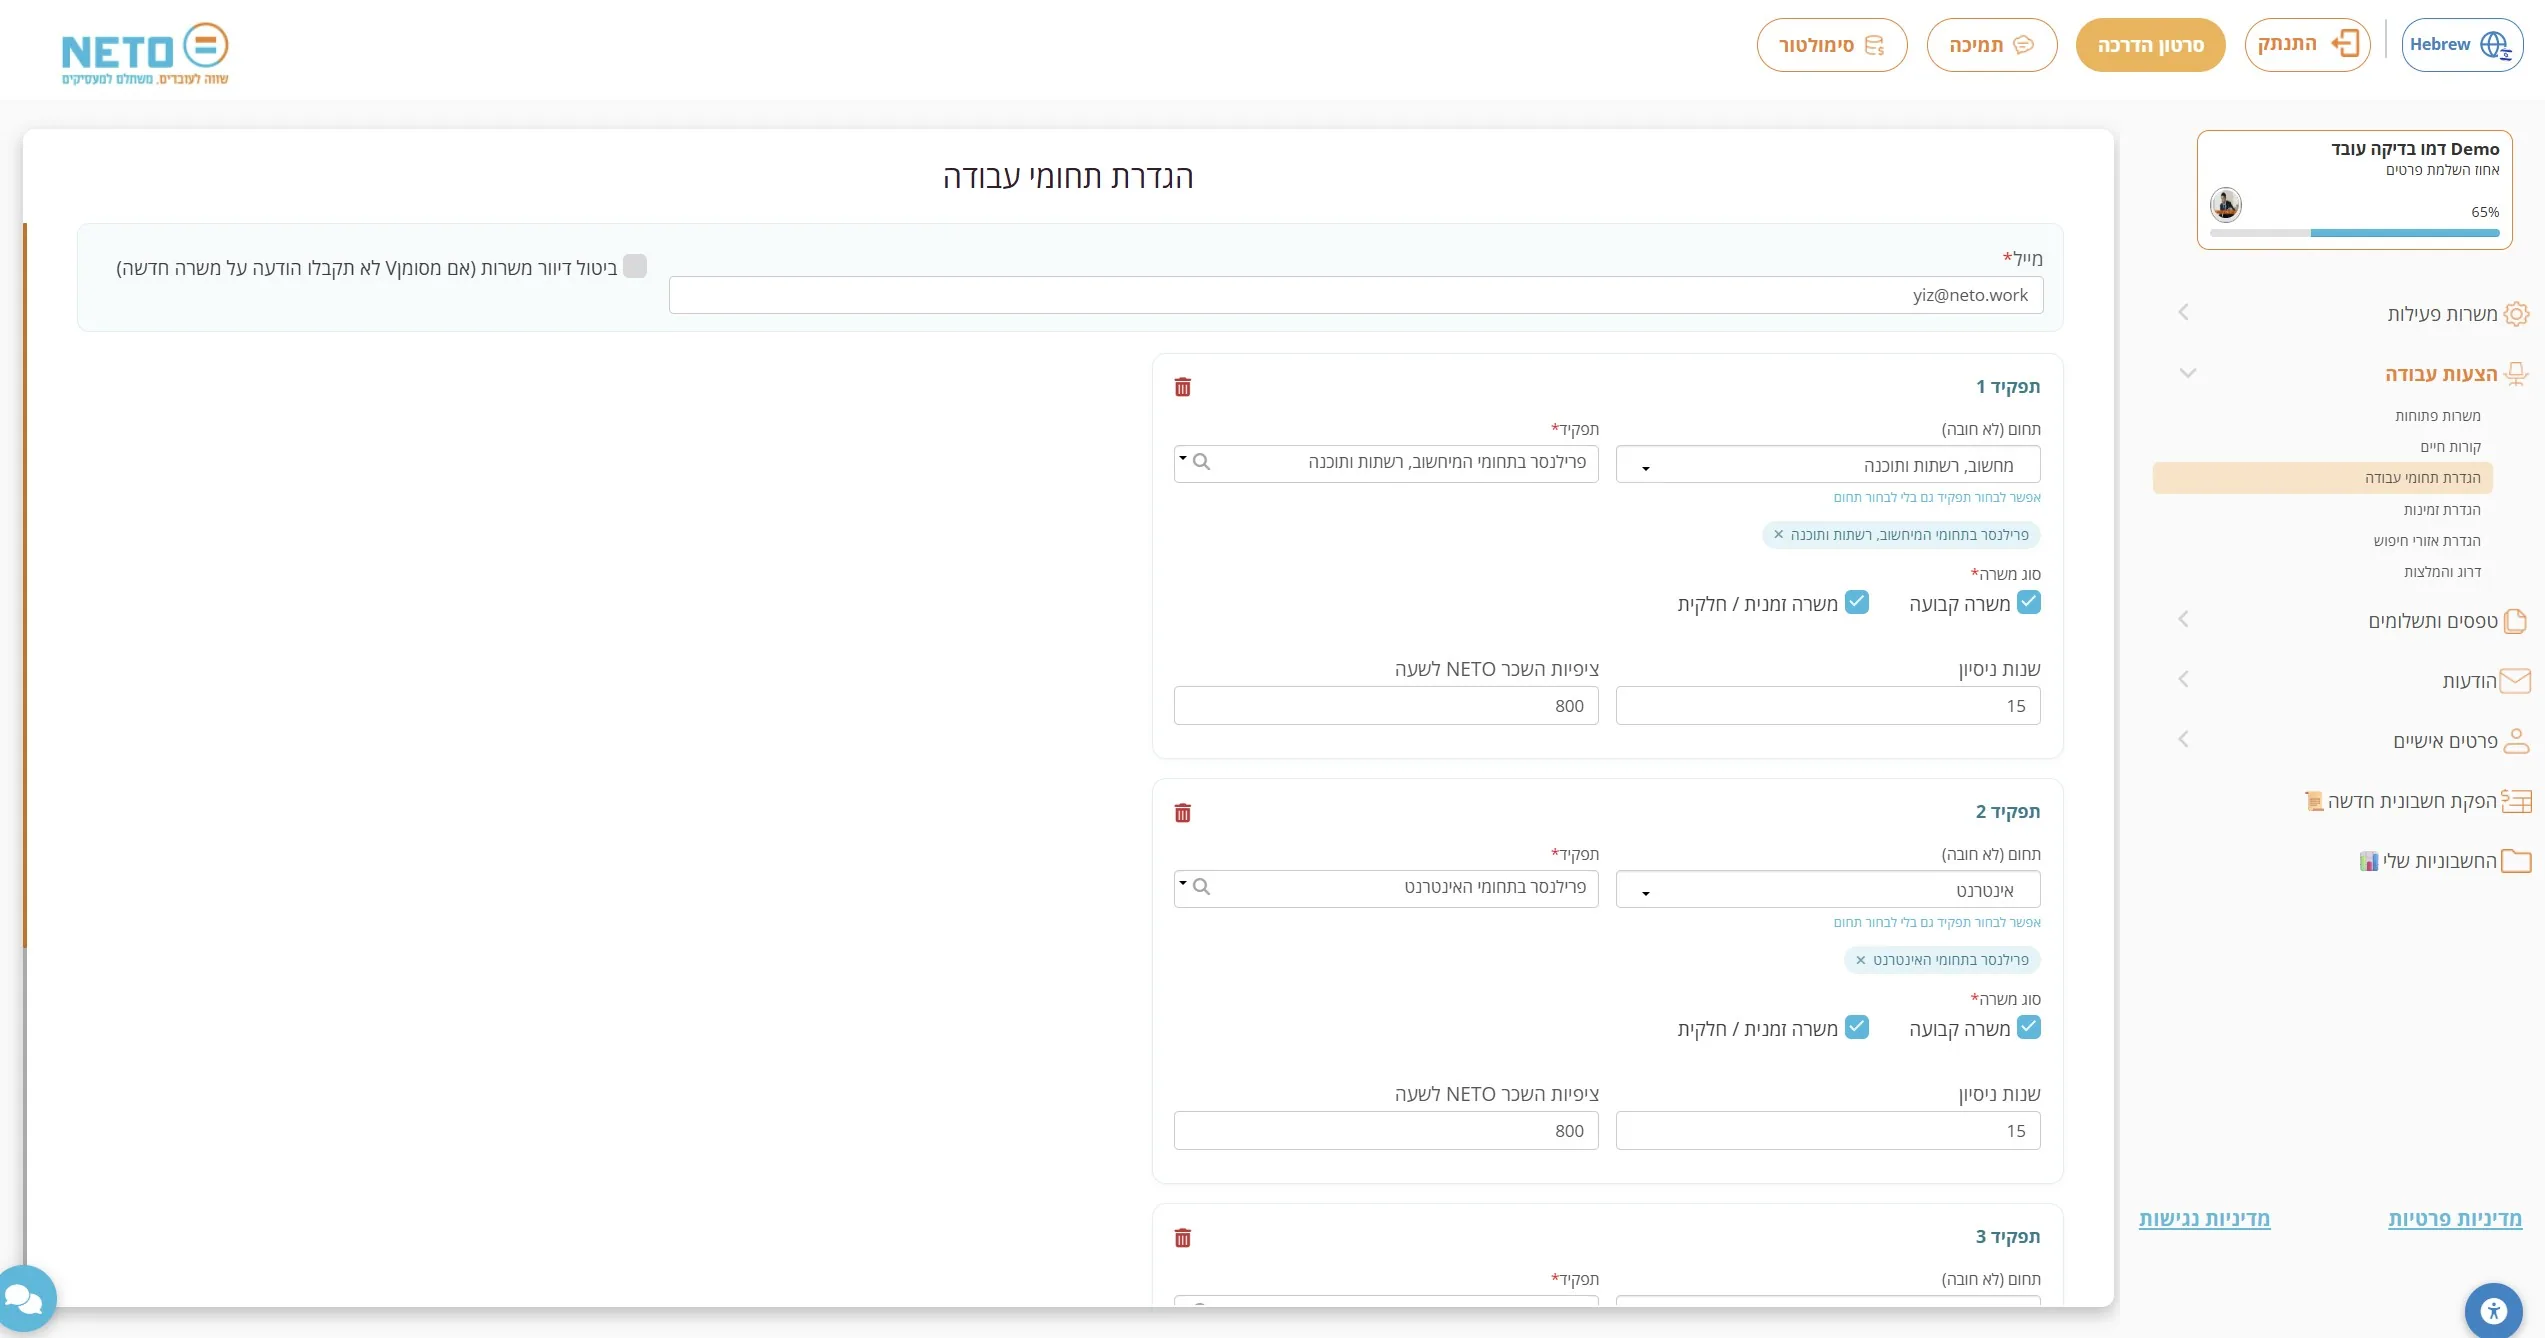2545x1338 pixels.
Task: Open קורות חיים in the sidebar
Action: coord(2450,447)
